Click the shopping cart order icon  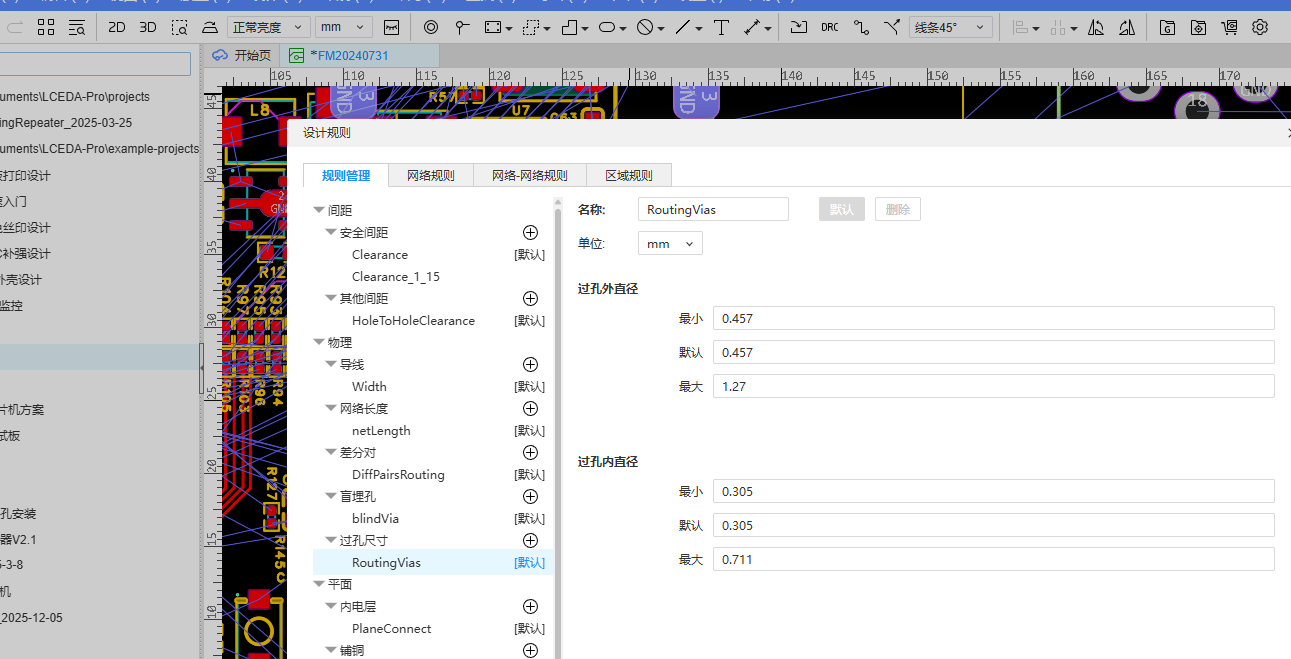[1229, 27]
